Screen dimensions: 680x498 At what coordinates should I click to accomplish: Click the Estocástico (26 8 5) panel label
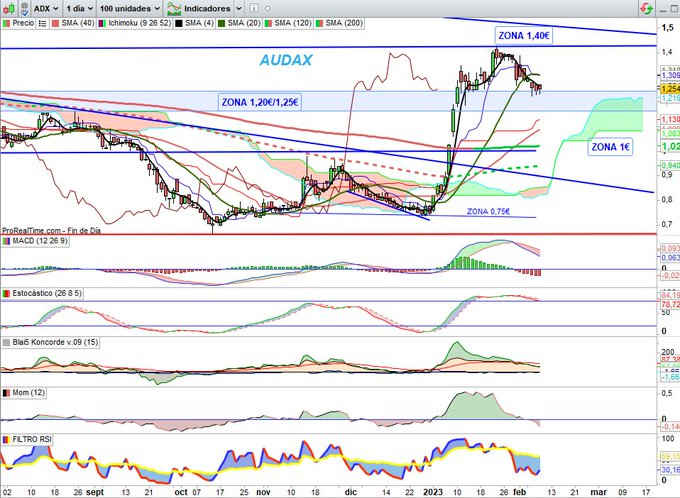(46, 293)
